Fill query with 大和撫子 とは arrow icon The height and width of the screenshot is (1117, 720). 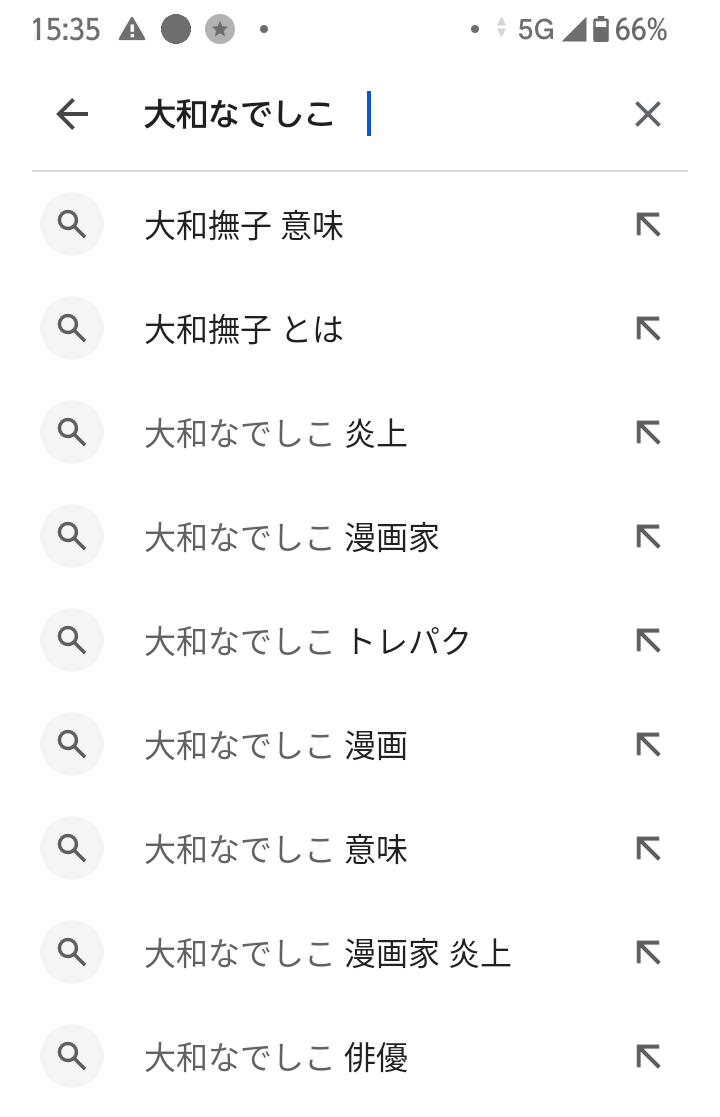click(x=648, y=329)
